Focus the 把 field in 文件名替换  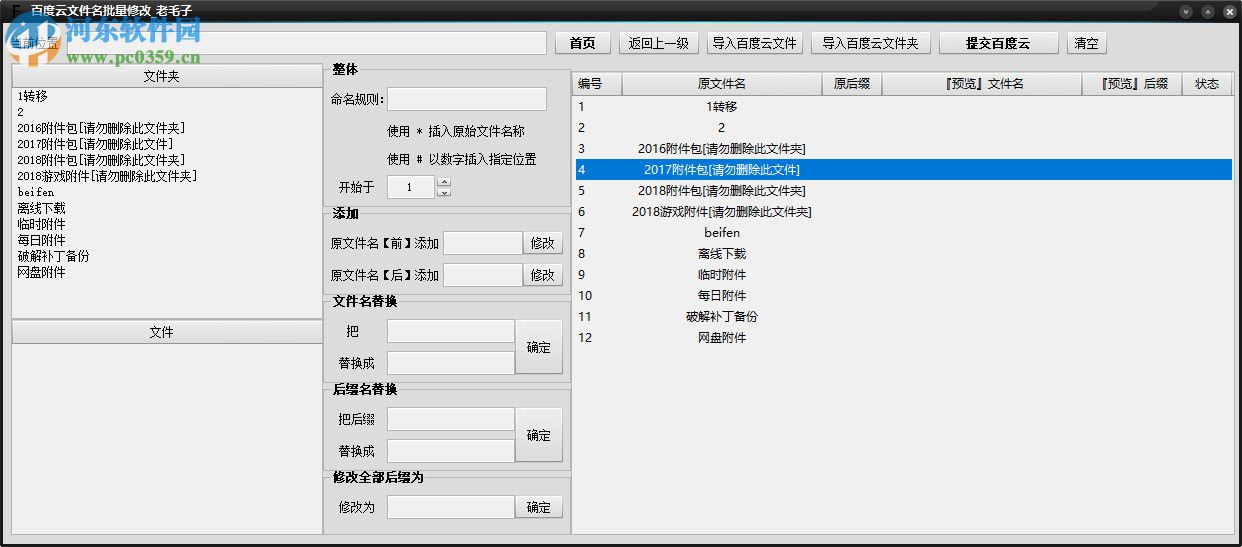coord(451,331)
